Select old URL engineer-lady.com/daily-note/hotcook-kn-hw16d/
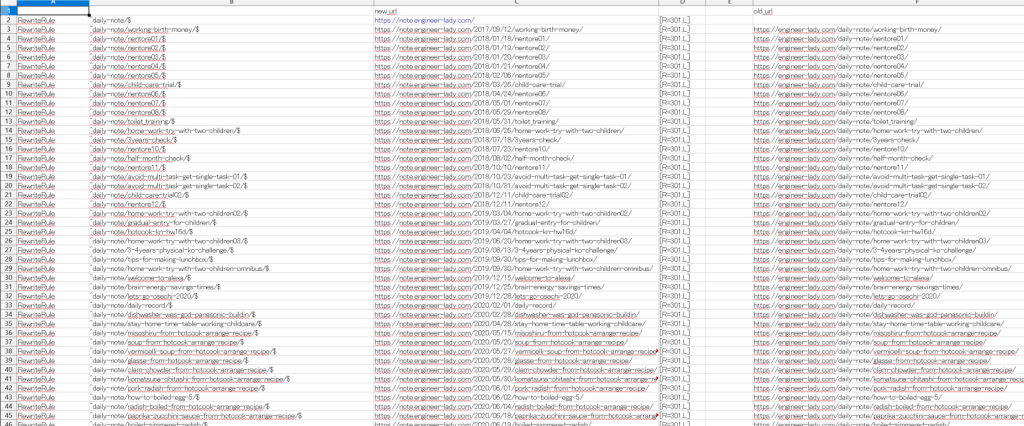The height and width of the screenshot is (426, 1024). coord(888,231)
